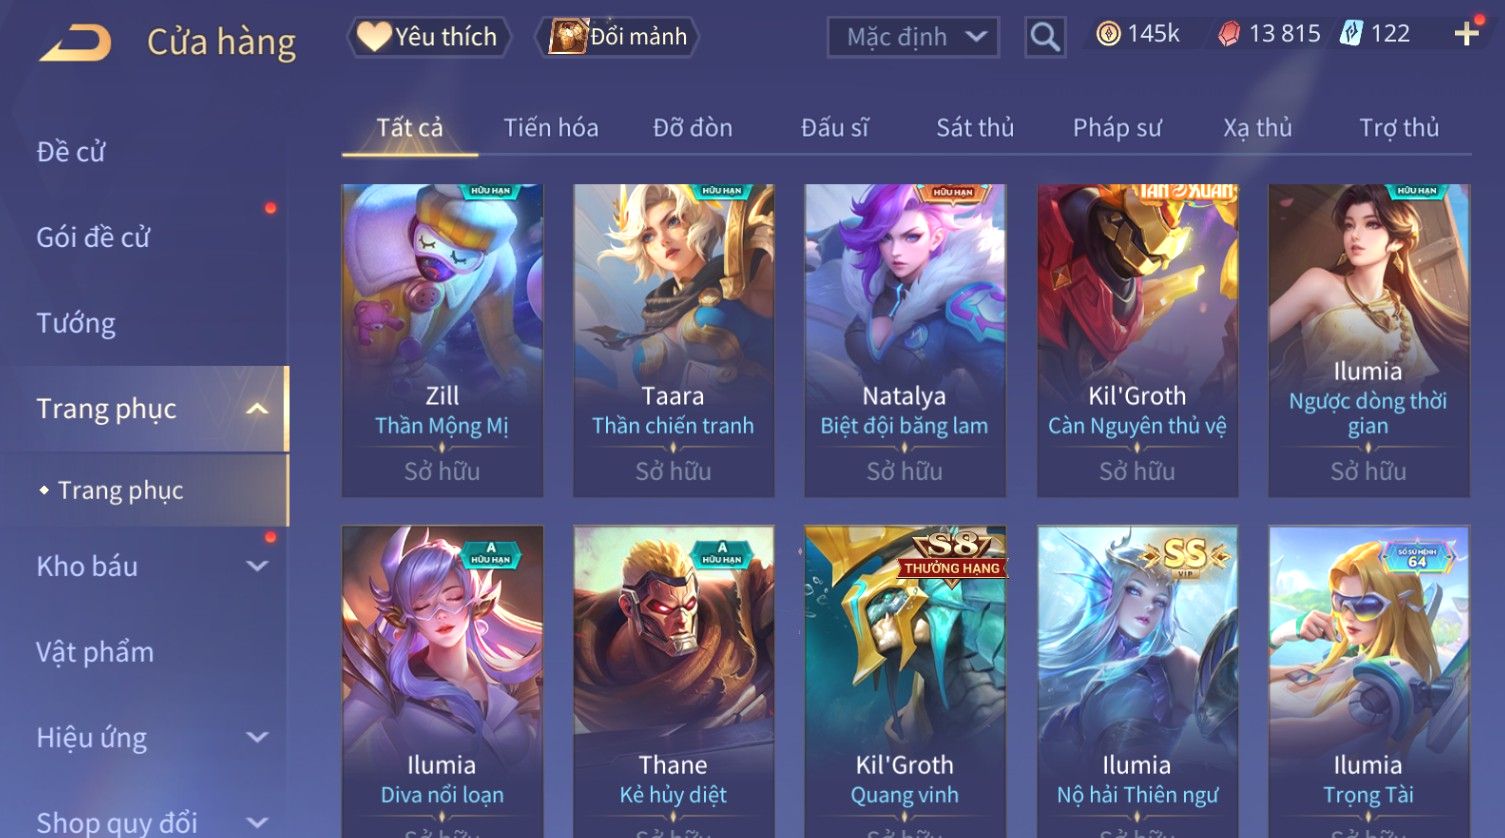This screenshot has height=838, width=1505.
Task: Expand the Kho báu sidebar section
Action: tap(257, 566)
